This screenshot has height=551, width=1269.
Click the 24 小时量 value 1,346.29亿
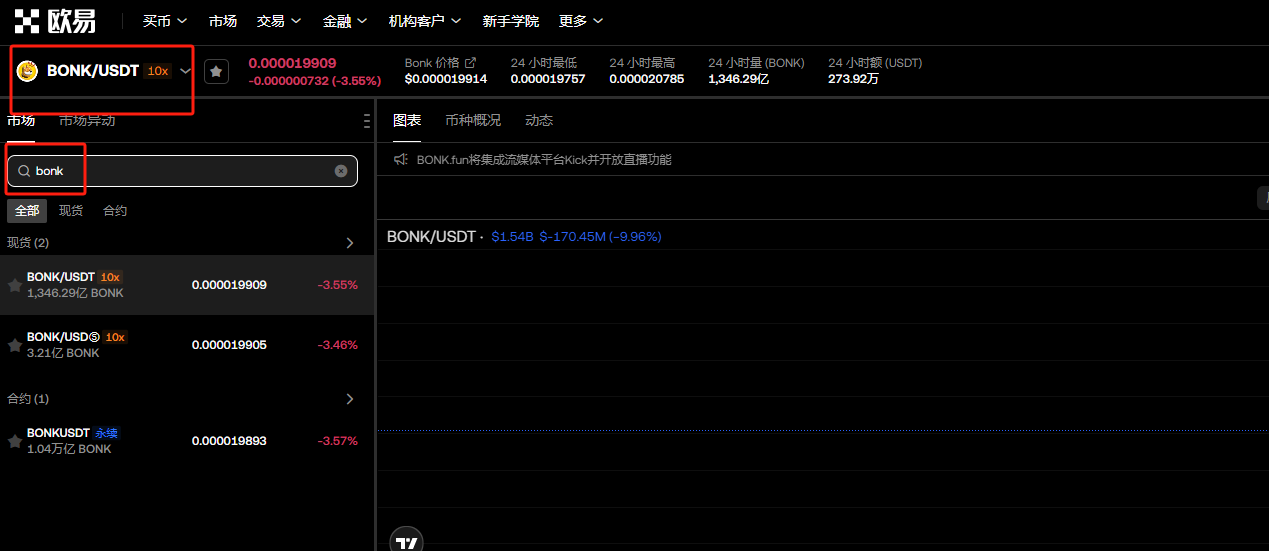(x=738, y=79)
